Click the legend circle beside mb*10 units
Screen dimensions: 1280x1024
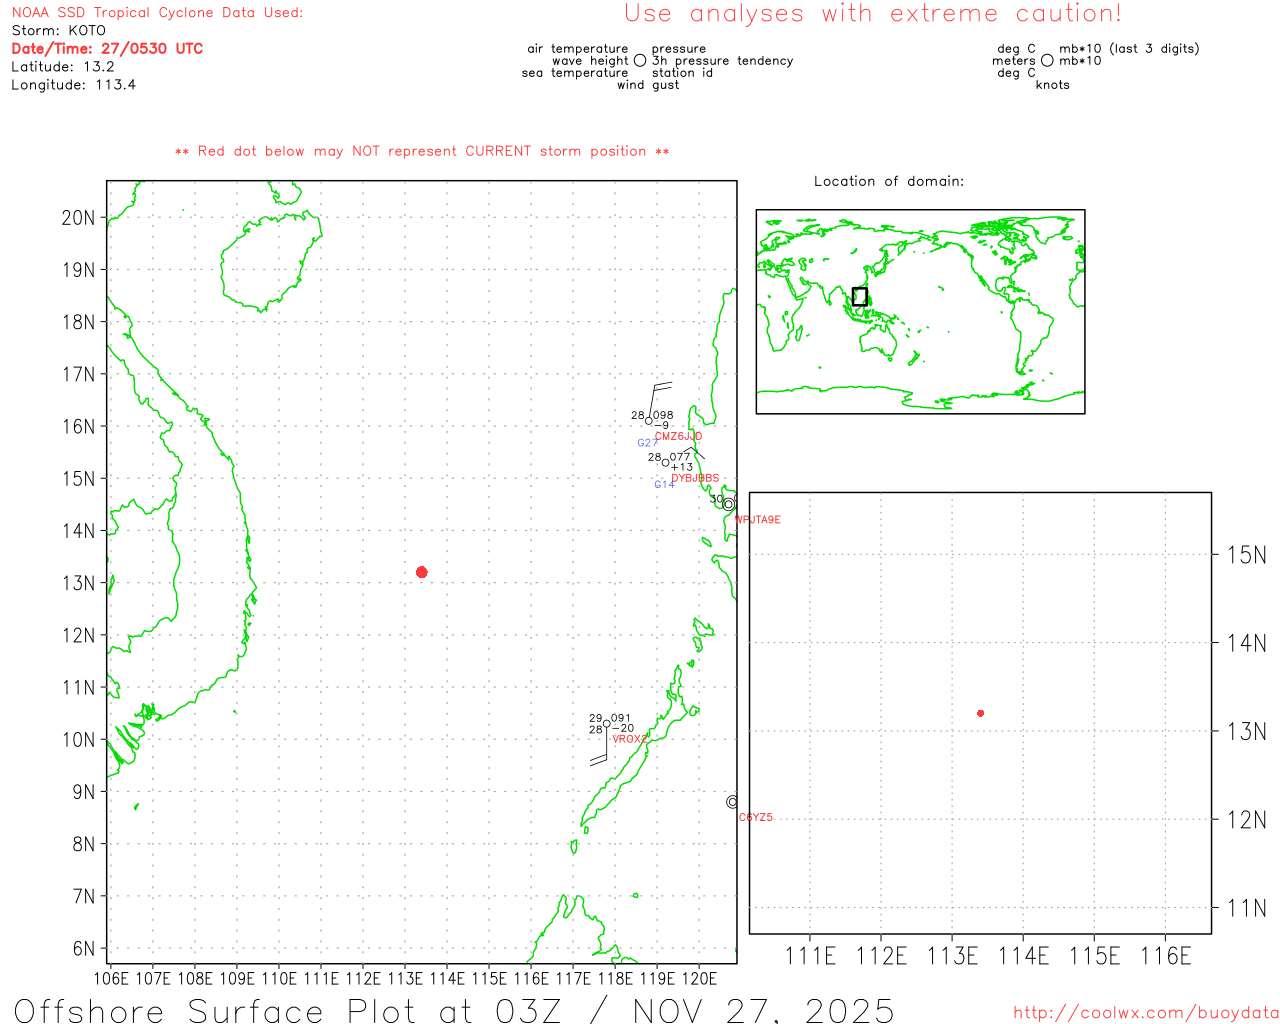[1047, 61]
